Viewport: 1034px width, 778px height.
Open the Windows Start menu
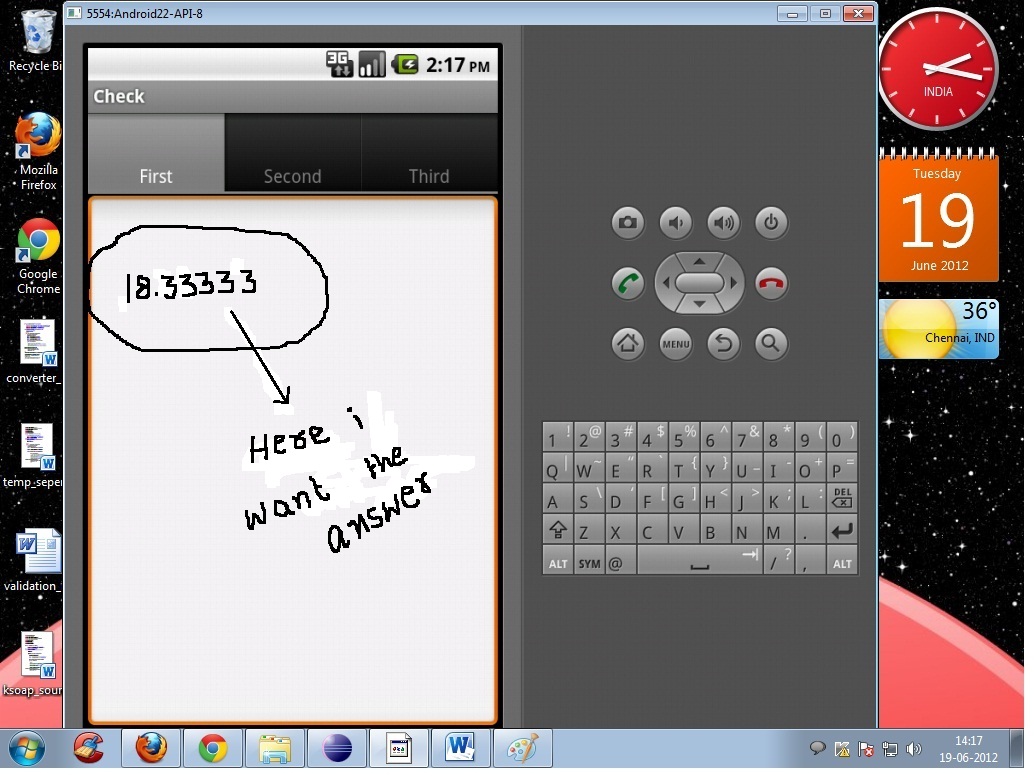[x=26, y=748]
